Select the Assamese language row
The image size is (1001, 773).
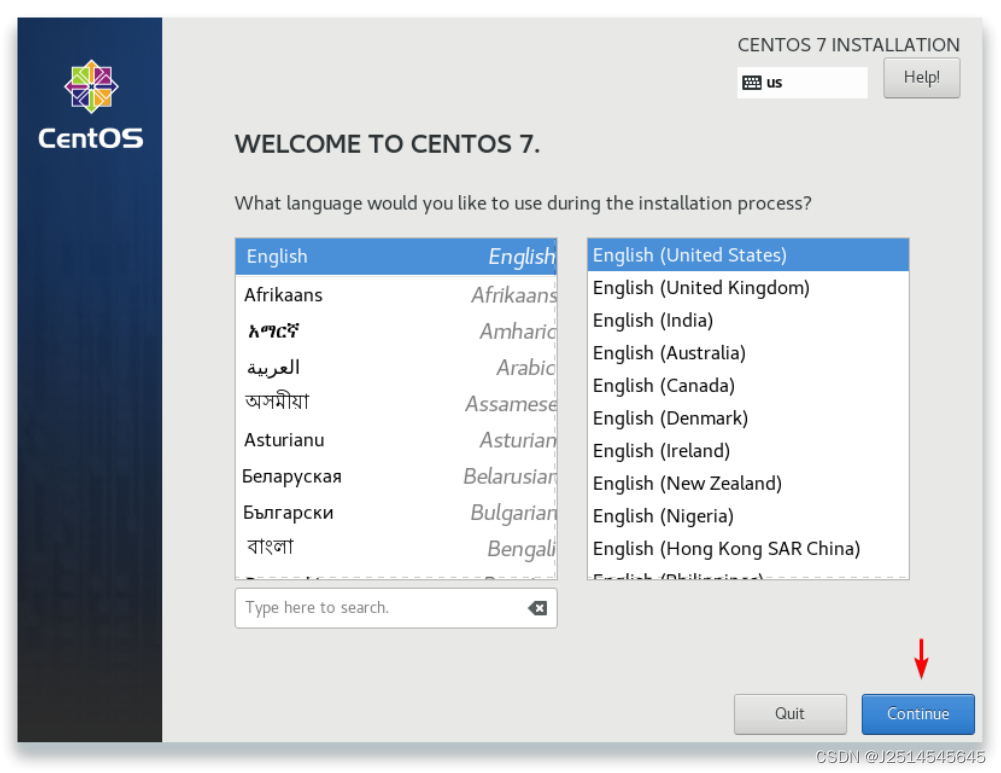[396, 403]
